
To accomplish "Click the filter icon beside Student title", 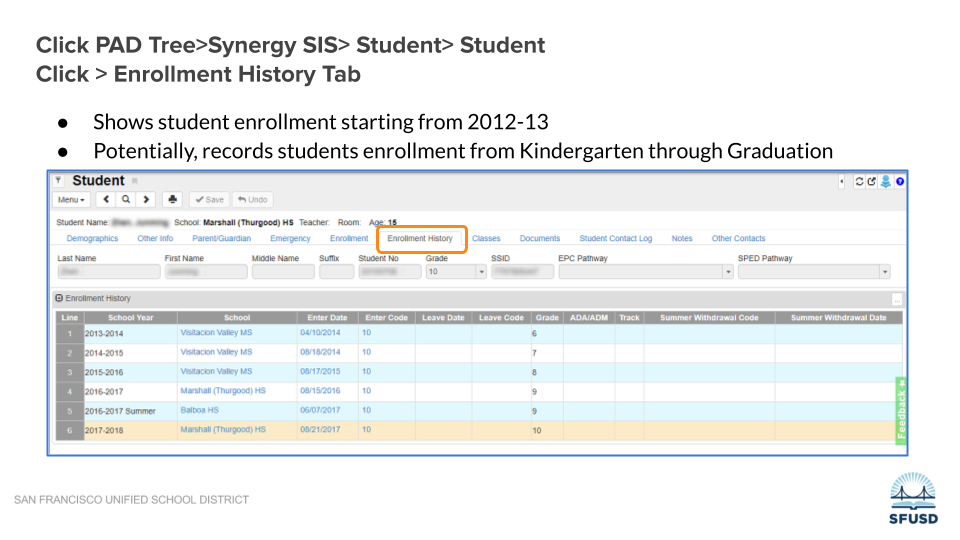I will [59, 181].
